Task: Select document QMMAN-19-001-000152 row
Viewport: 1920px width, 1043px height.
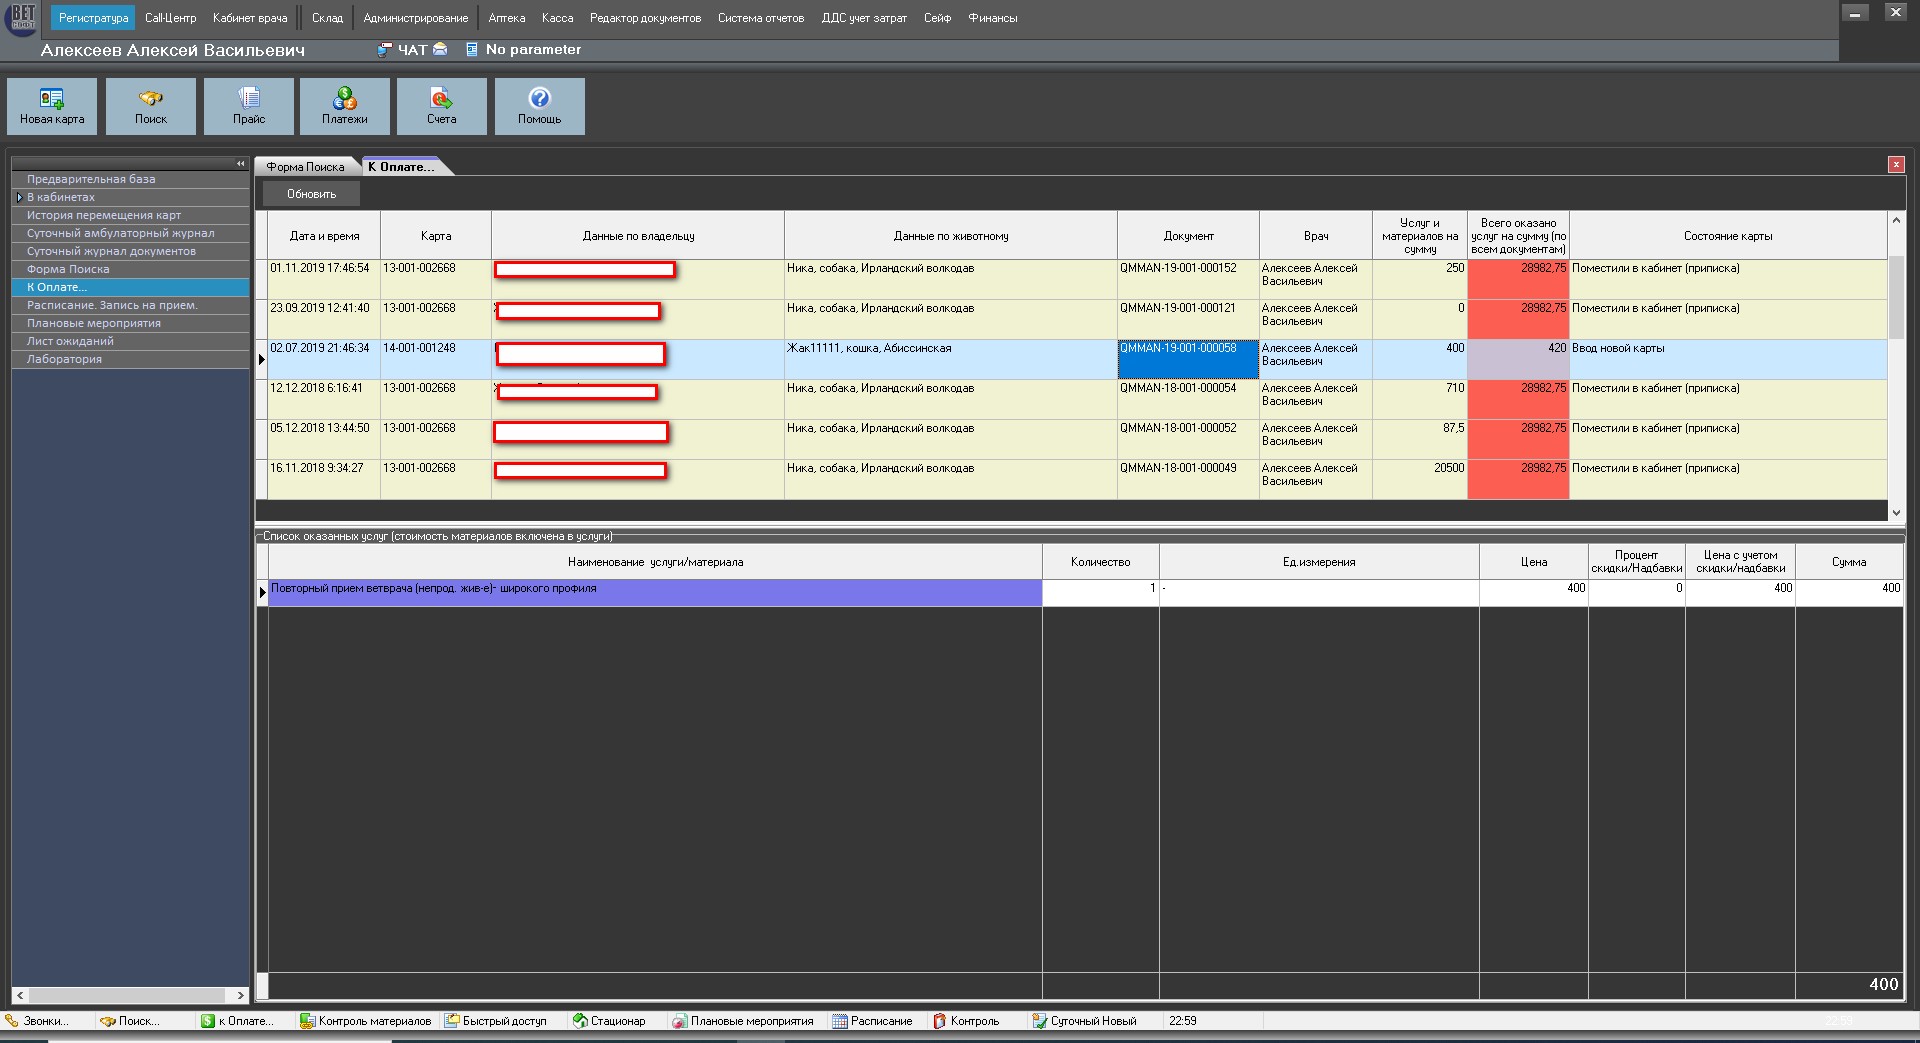Action: [1178, 268]
